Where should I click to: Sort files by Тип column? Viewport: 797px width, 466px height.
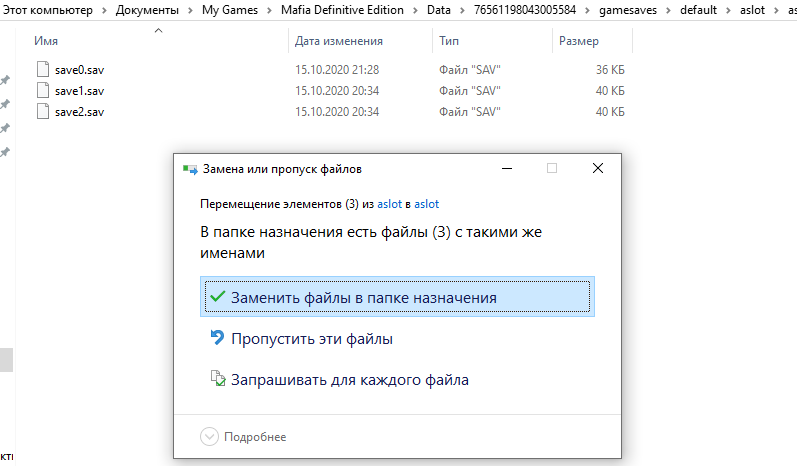(449, 42)
